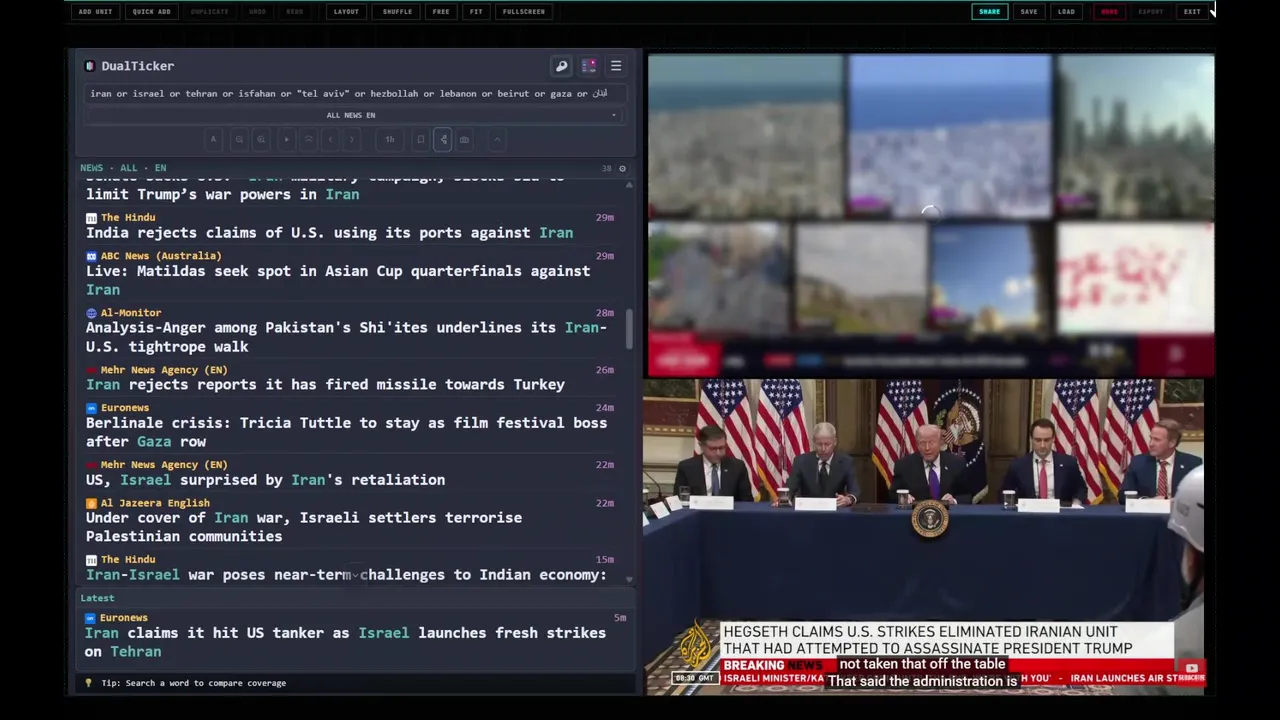Open 'India rejects claims of U.S. using its ports' headline
1280x720 pixels.
(x=329, y=233)
